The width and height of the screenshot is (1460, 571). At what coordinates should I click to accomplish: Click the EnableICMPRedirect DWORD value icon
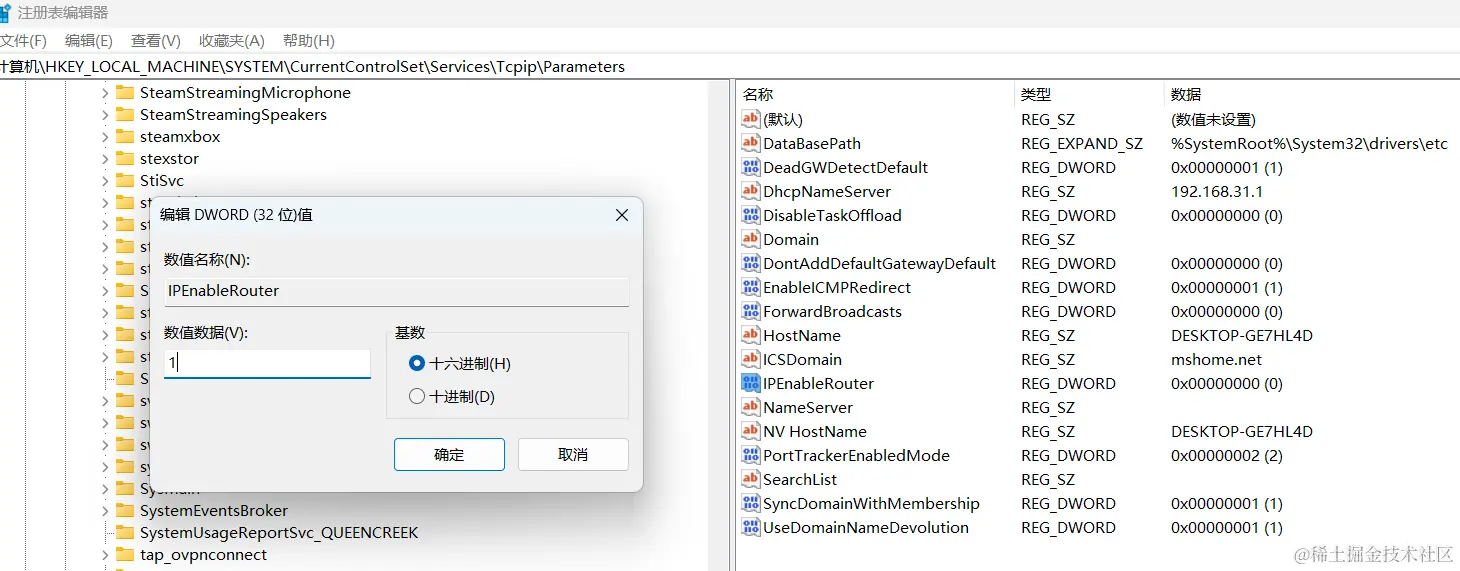point(750,287)
